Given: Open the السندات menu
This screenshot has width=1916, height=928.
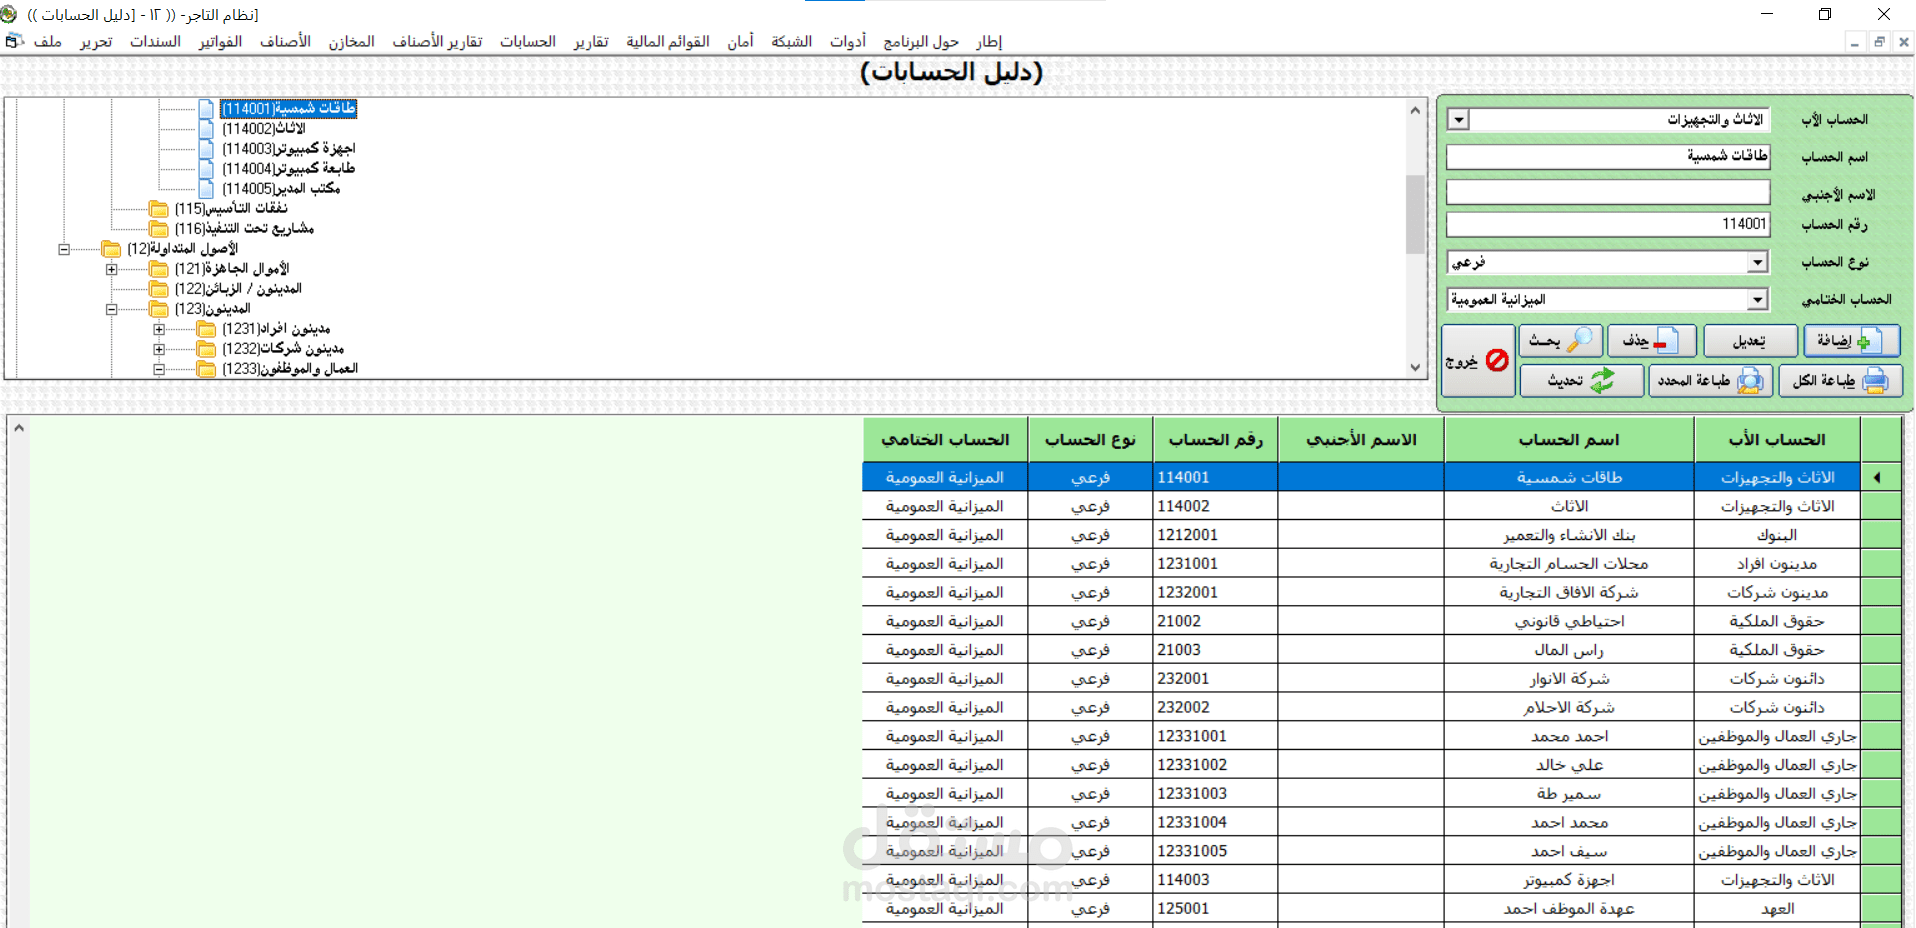Looking at the screenshot, I should point(155,41).
